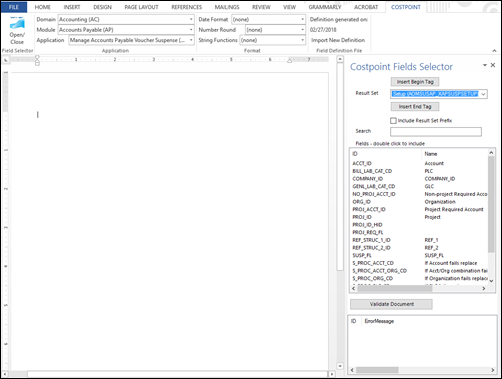This screenshot has width=502, height=379.
Task: Click Import New Definition
Action: point(338,40)
